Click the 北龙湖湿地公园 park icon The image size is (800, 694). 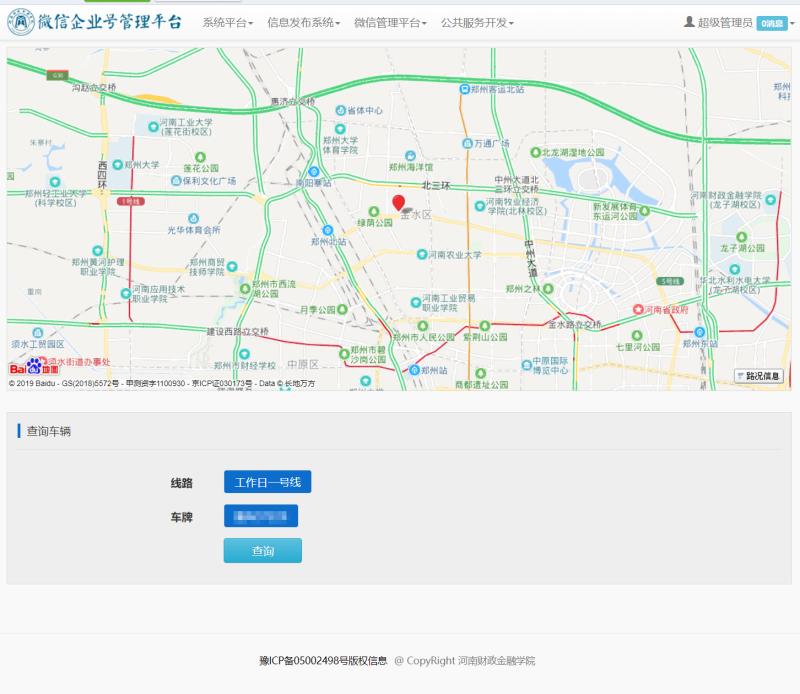(x=535, y=152)
